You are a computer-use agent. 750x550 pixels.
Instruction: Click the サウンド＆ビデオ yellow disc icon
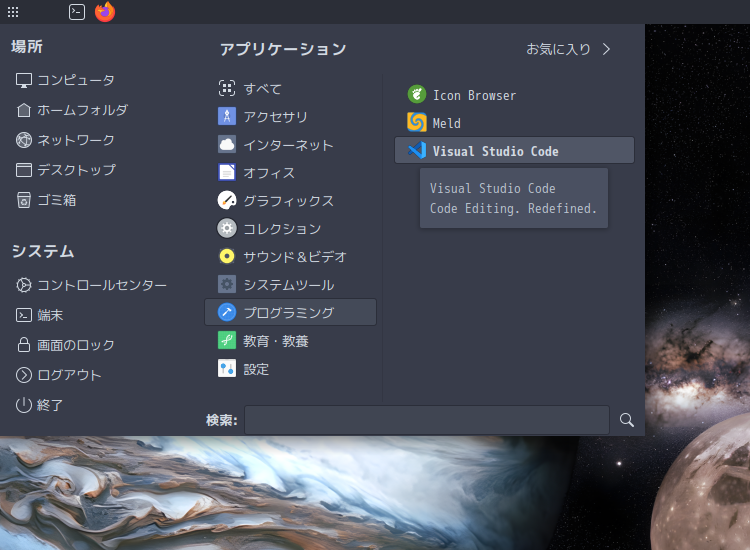[x=227, y=256]
